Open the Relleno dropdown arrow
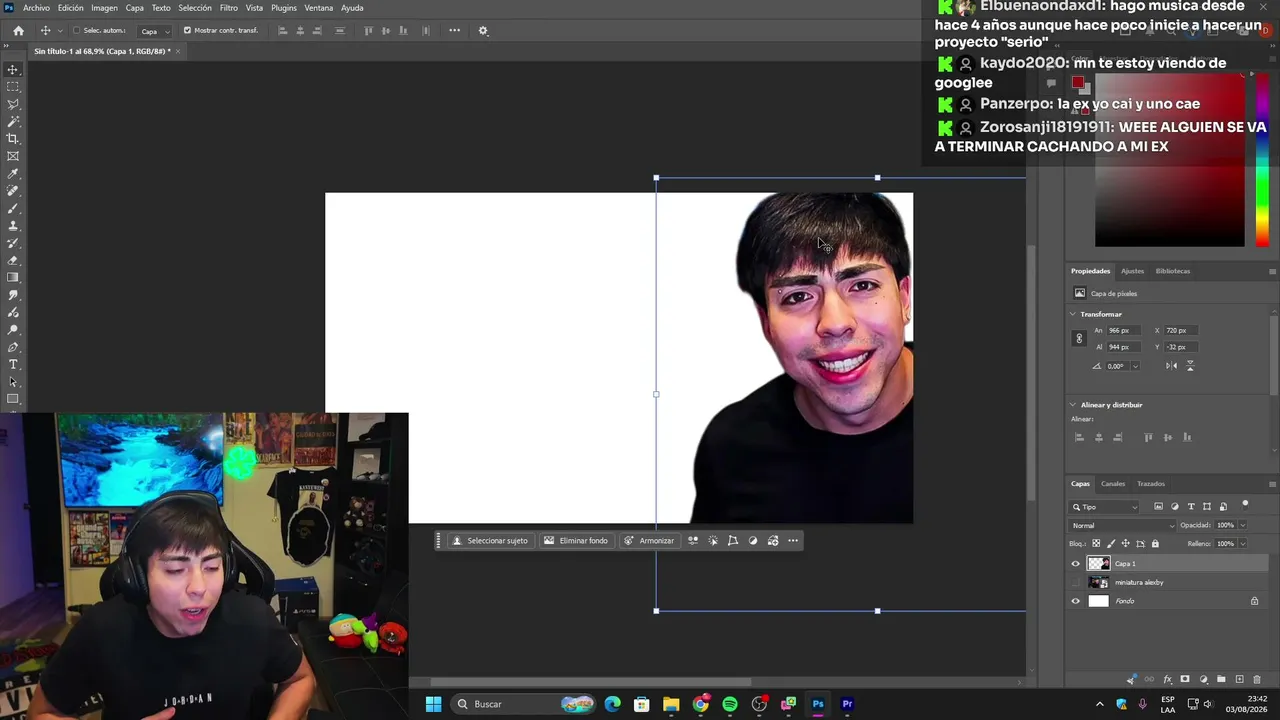This screenshot has height=720, width=1280. pos(1243,544)
